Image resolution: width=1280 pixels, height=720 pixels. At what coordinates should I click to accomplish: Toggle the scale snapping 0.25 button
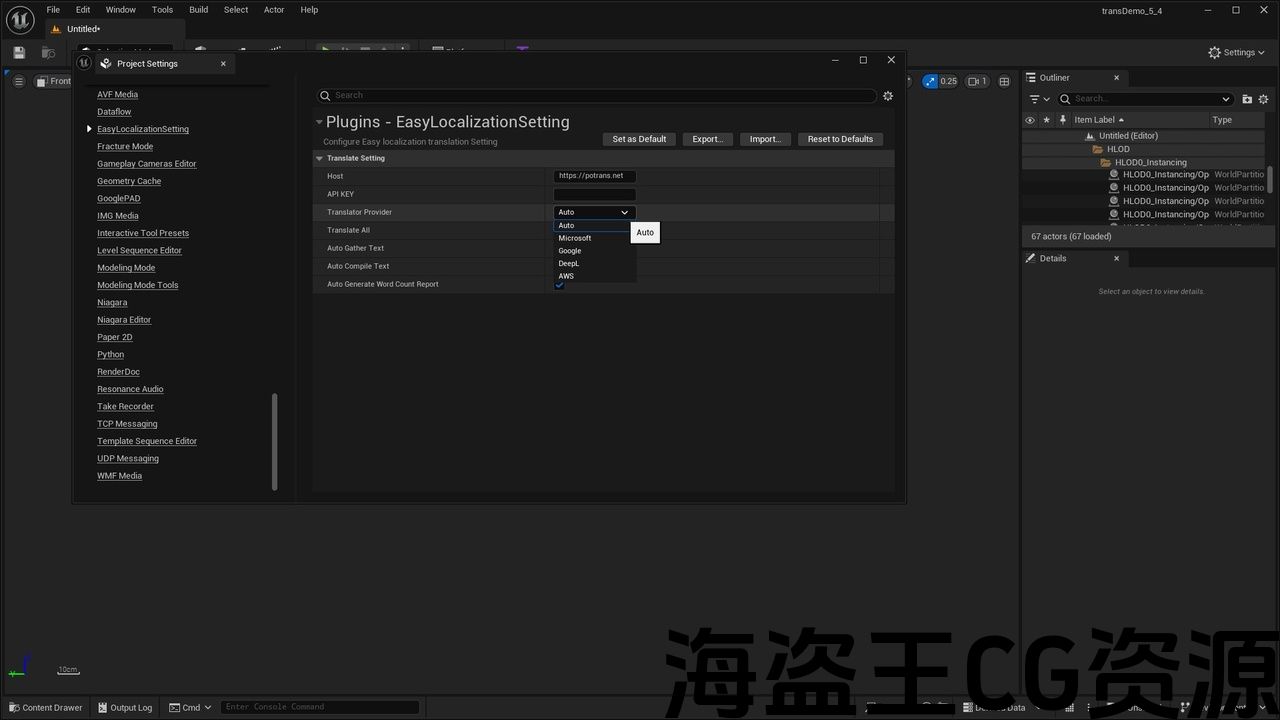pos(940,81)
